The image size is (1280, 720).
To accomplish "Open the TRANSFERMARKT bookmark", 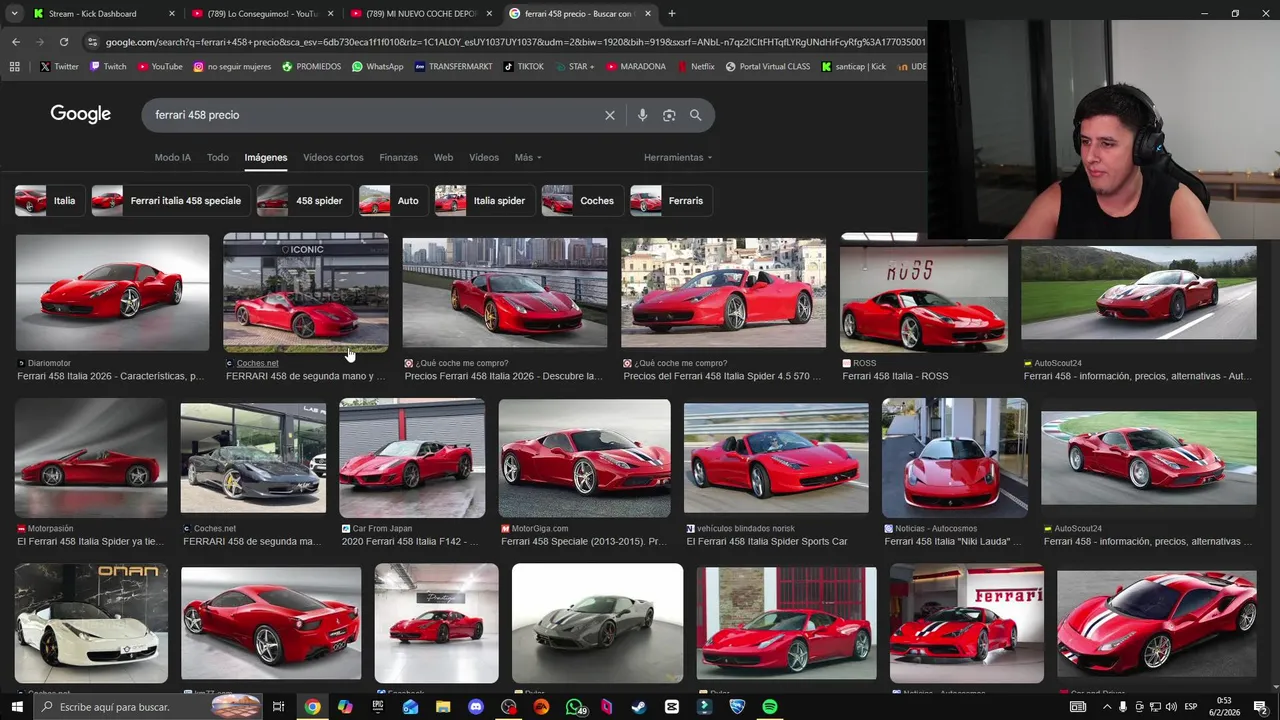I will tap(453, 67).
